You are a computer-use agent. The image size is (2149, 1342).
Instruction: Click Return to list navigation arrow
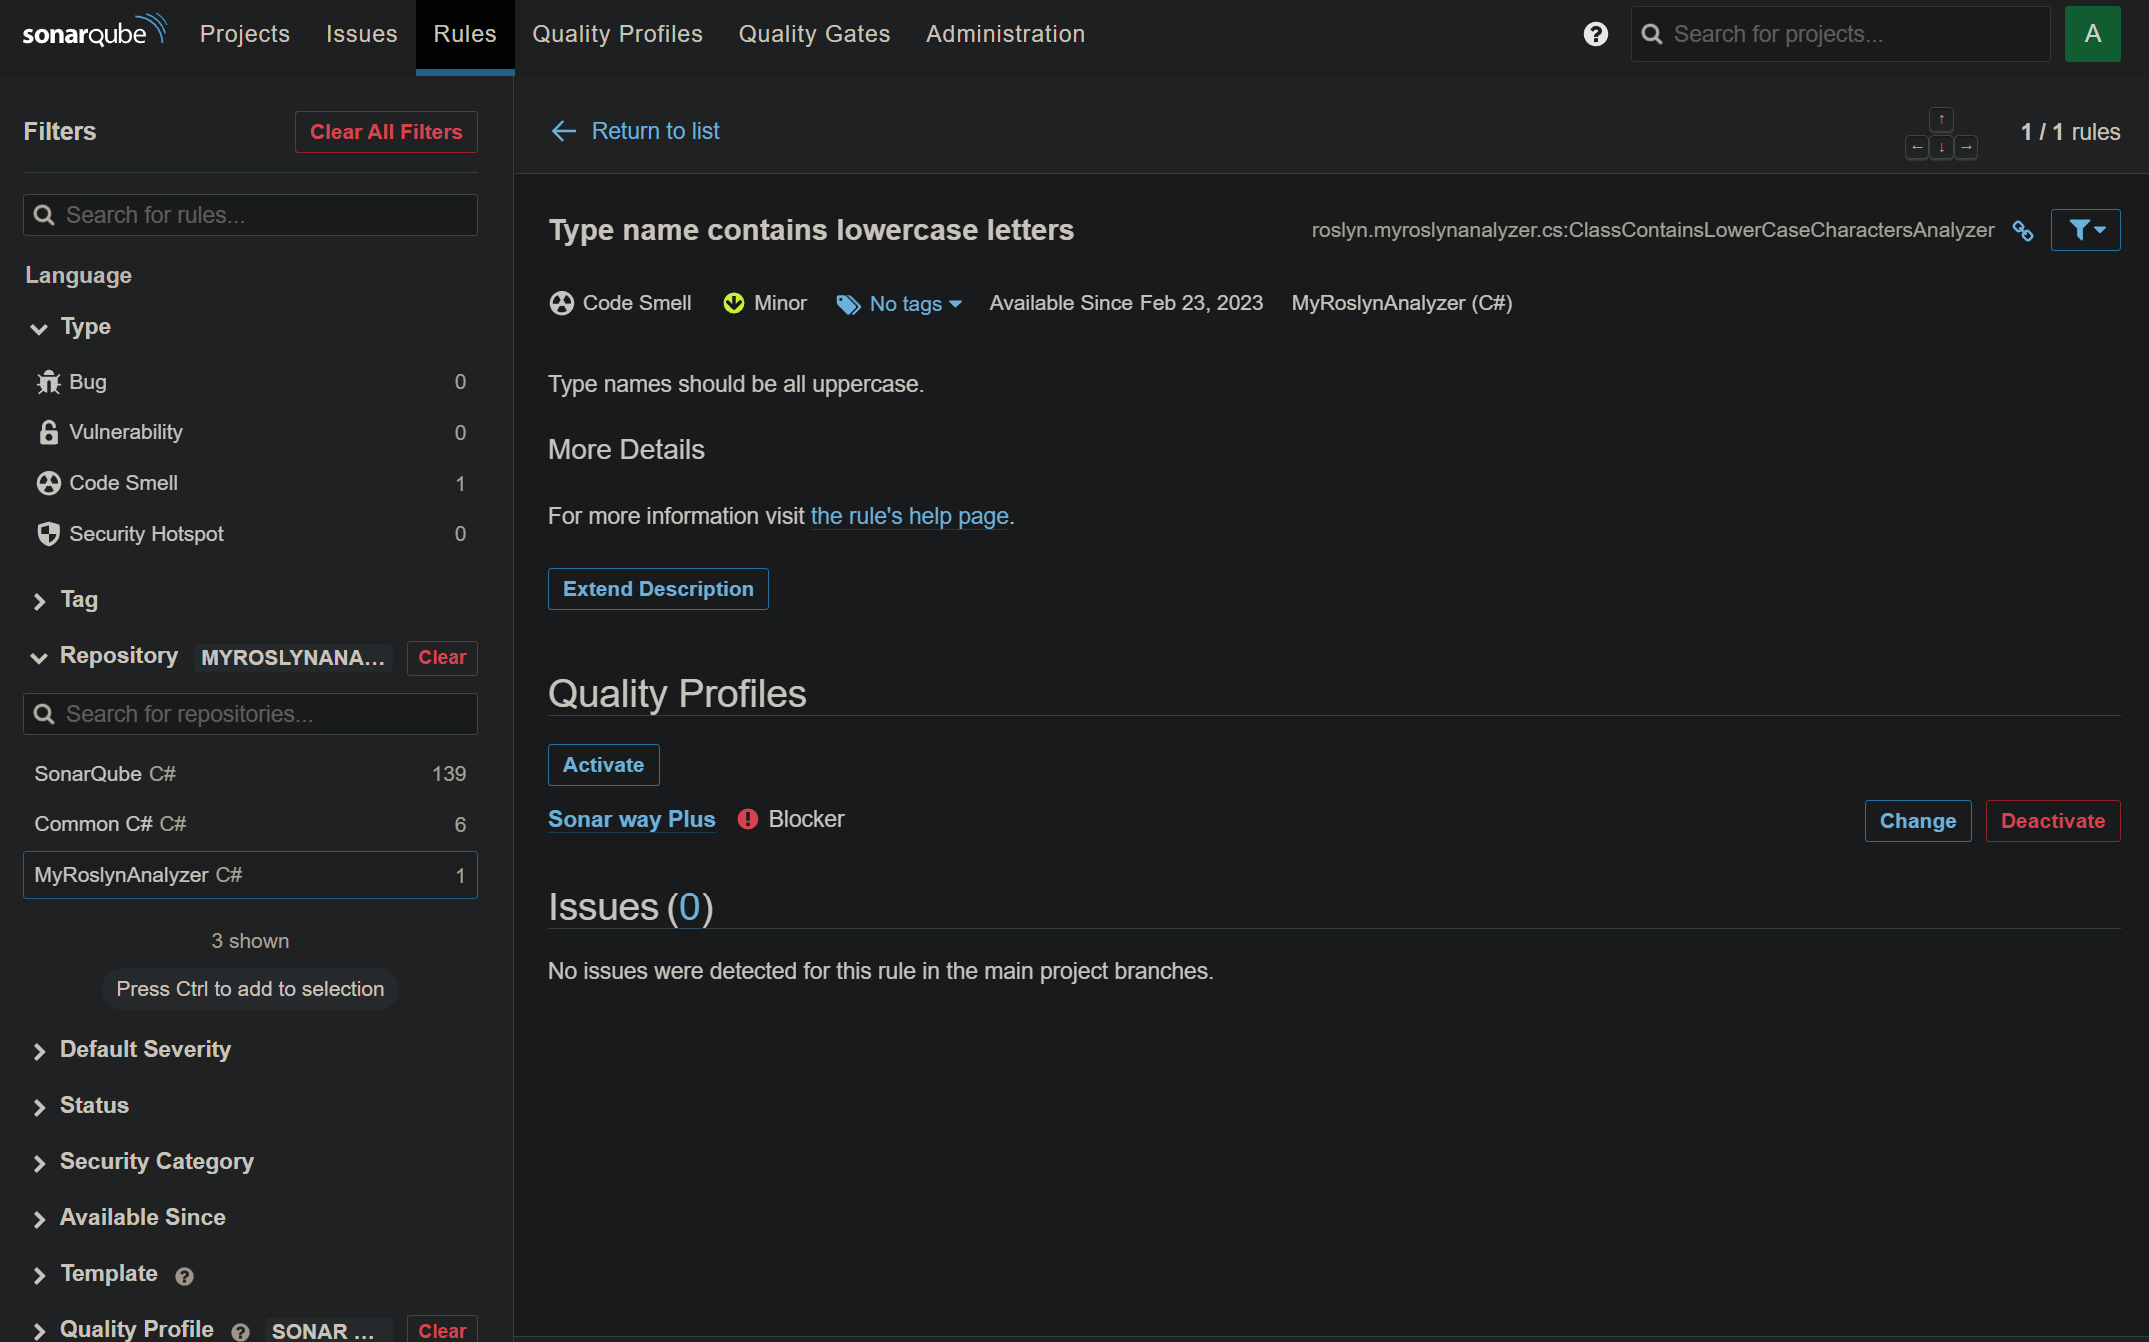tap(564, 131)
